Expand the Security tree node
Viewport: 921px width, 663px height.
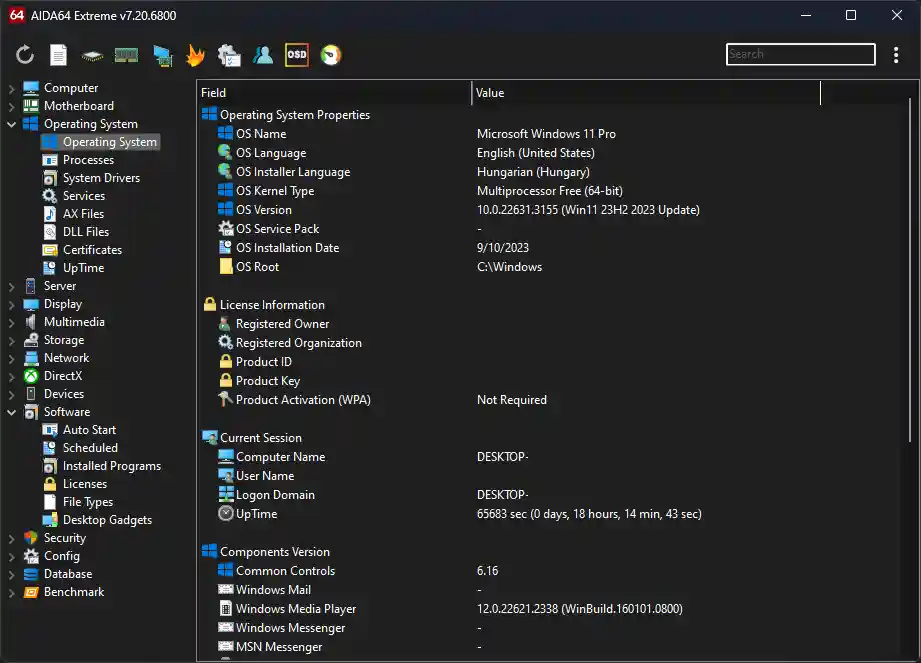12,538
